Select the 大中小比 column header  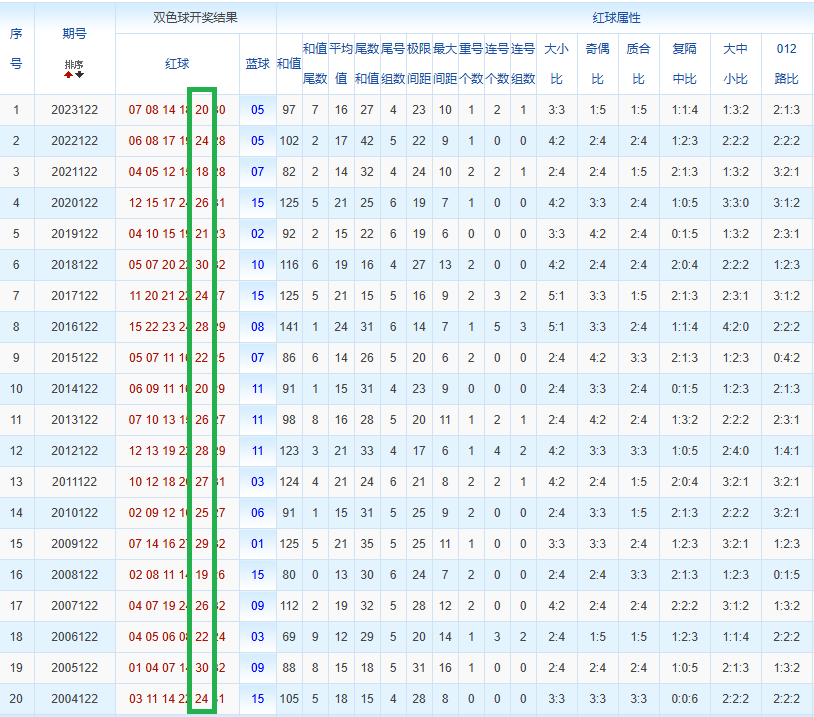pyautogui.click(x=736, y=64)
